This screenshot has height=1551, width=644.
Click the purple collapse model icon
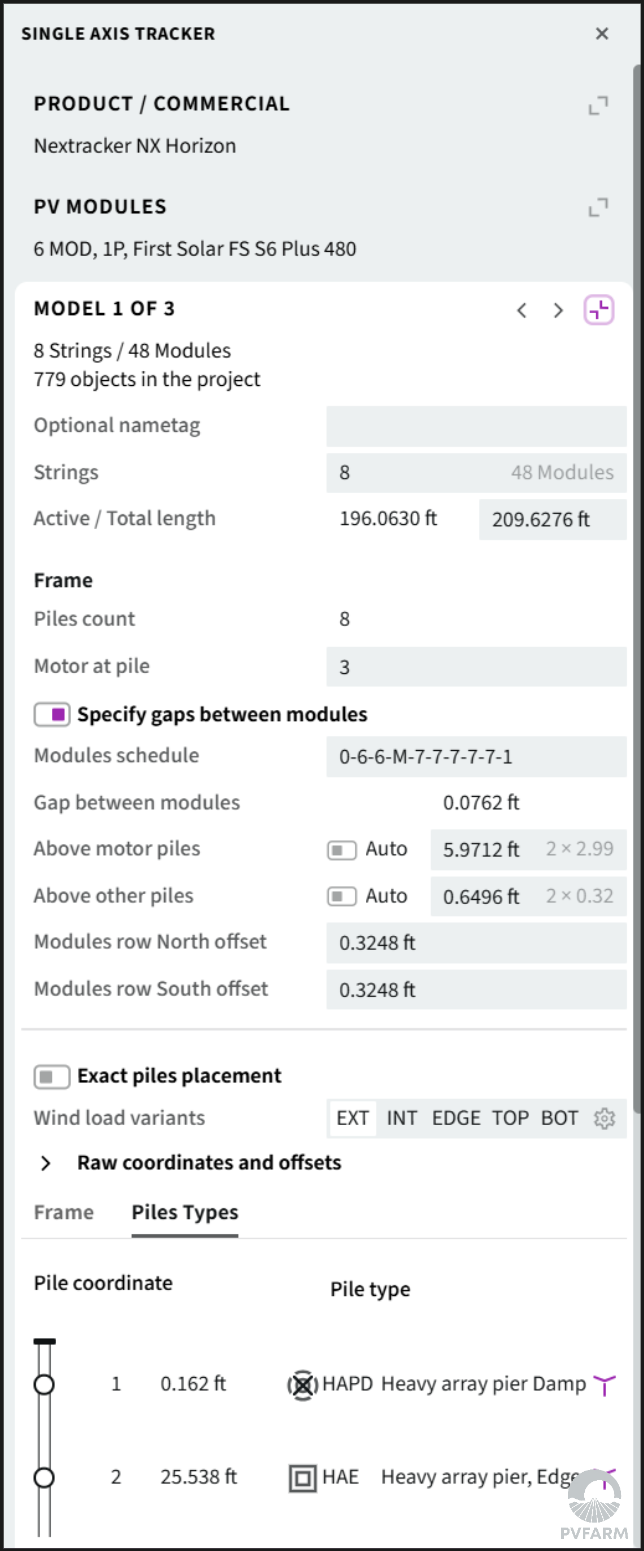coord(599,310)
